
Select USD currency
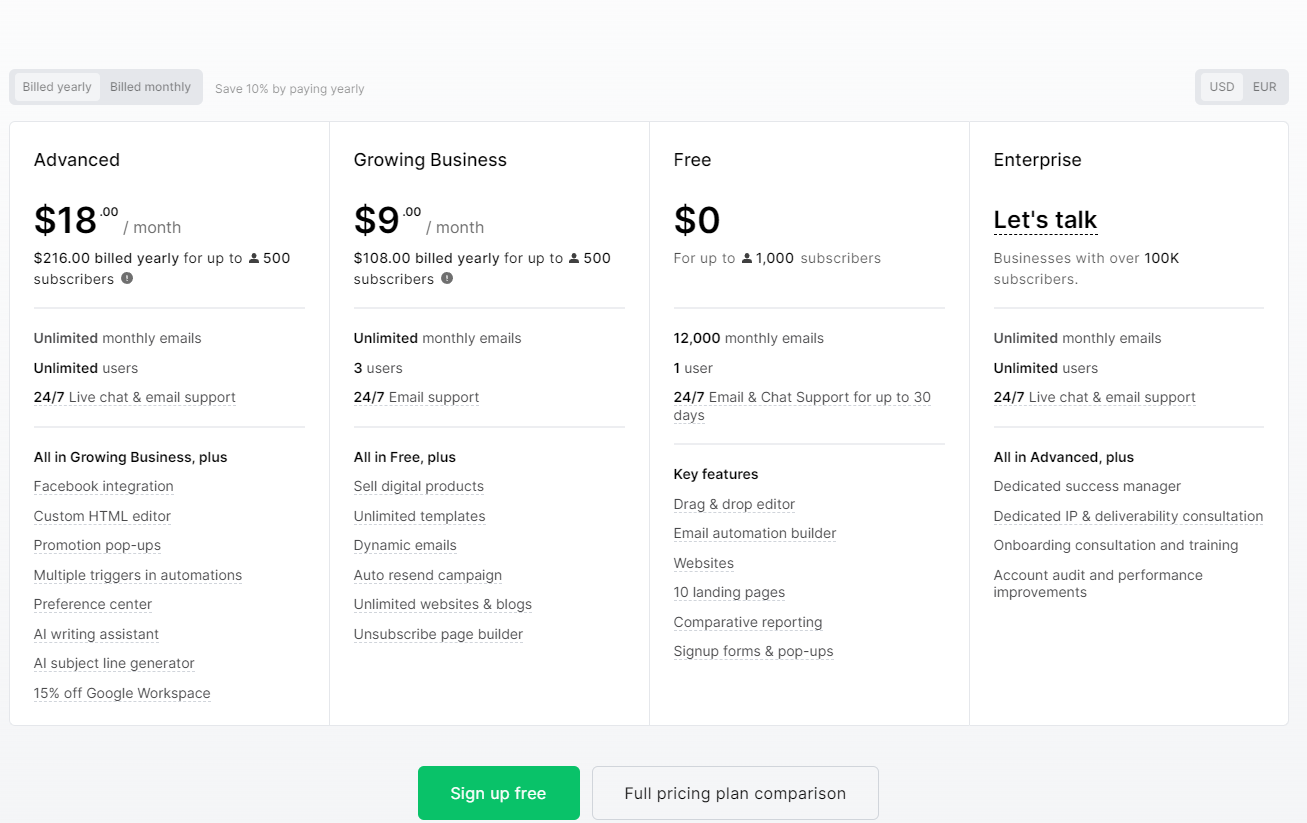1222,87
